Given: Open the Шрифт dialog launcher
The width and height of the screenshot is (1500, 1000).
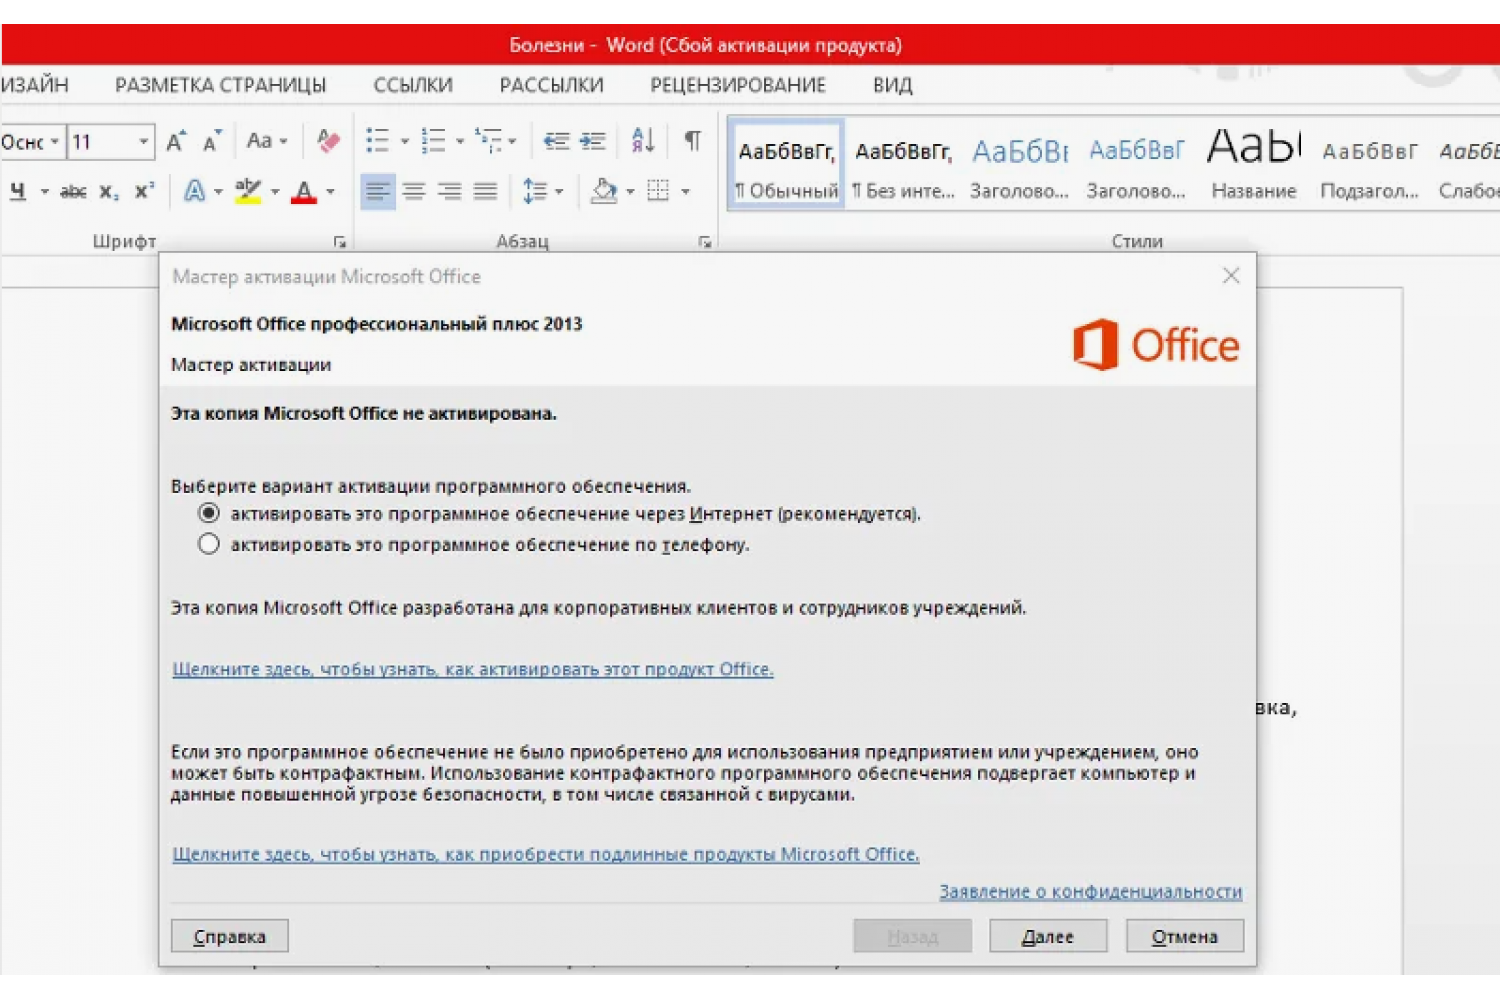Looking at the screenshot, I should point(340,242).
